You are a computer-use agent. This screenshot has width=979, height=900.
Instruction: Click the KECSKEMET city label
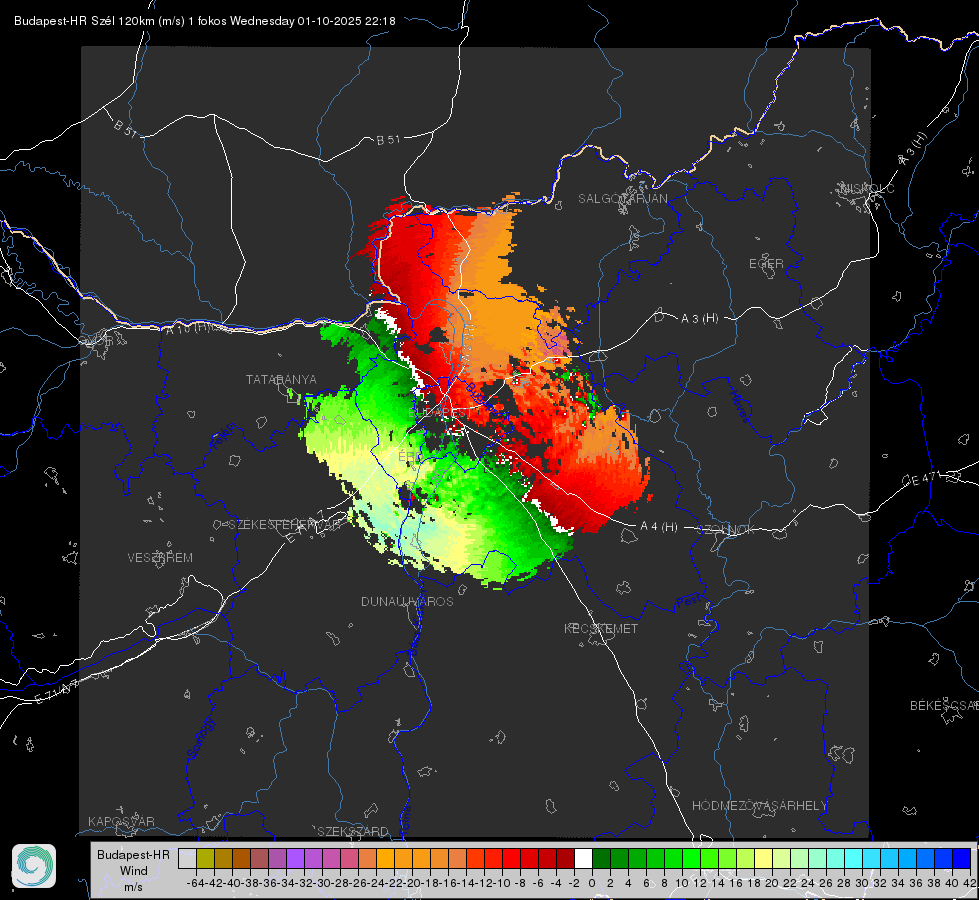pos(601,629)
